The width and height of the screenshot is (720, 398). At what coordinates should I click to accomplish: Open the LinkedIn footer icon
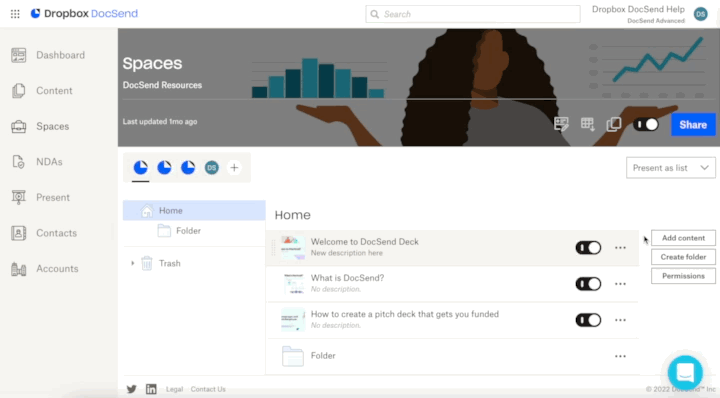click(x=151, y=389)
